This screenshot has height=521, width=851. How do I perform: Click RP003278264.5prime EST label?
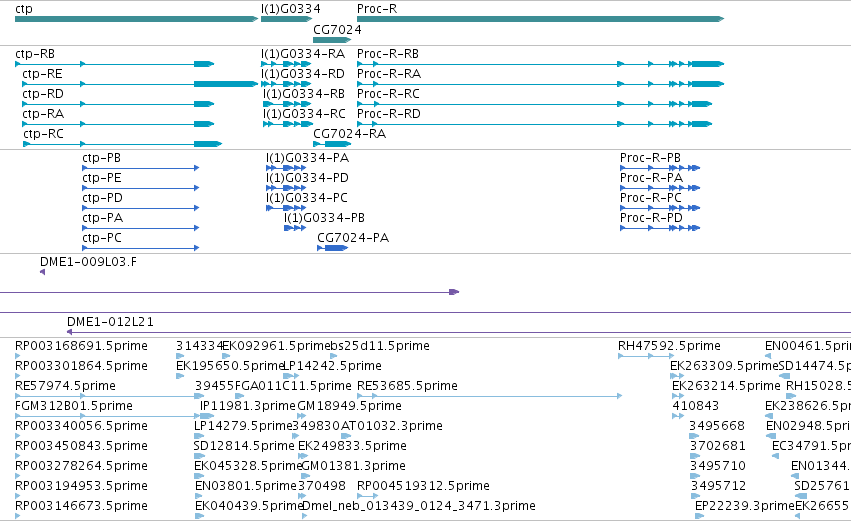pos(81,467)
